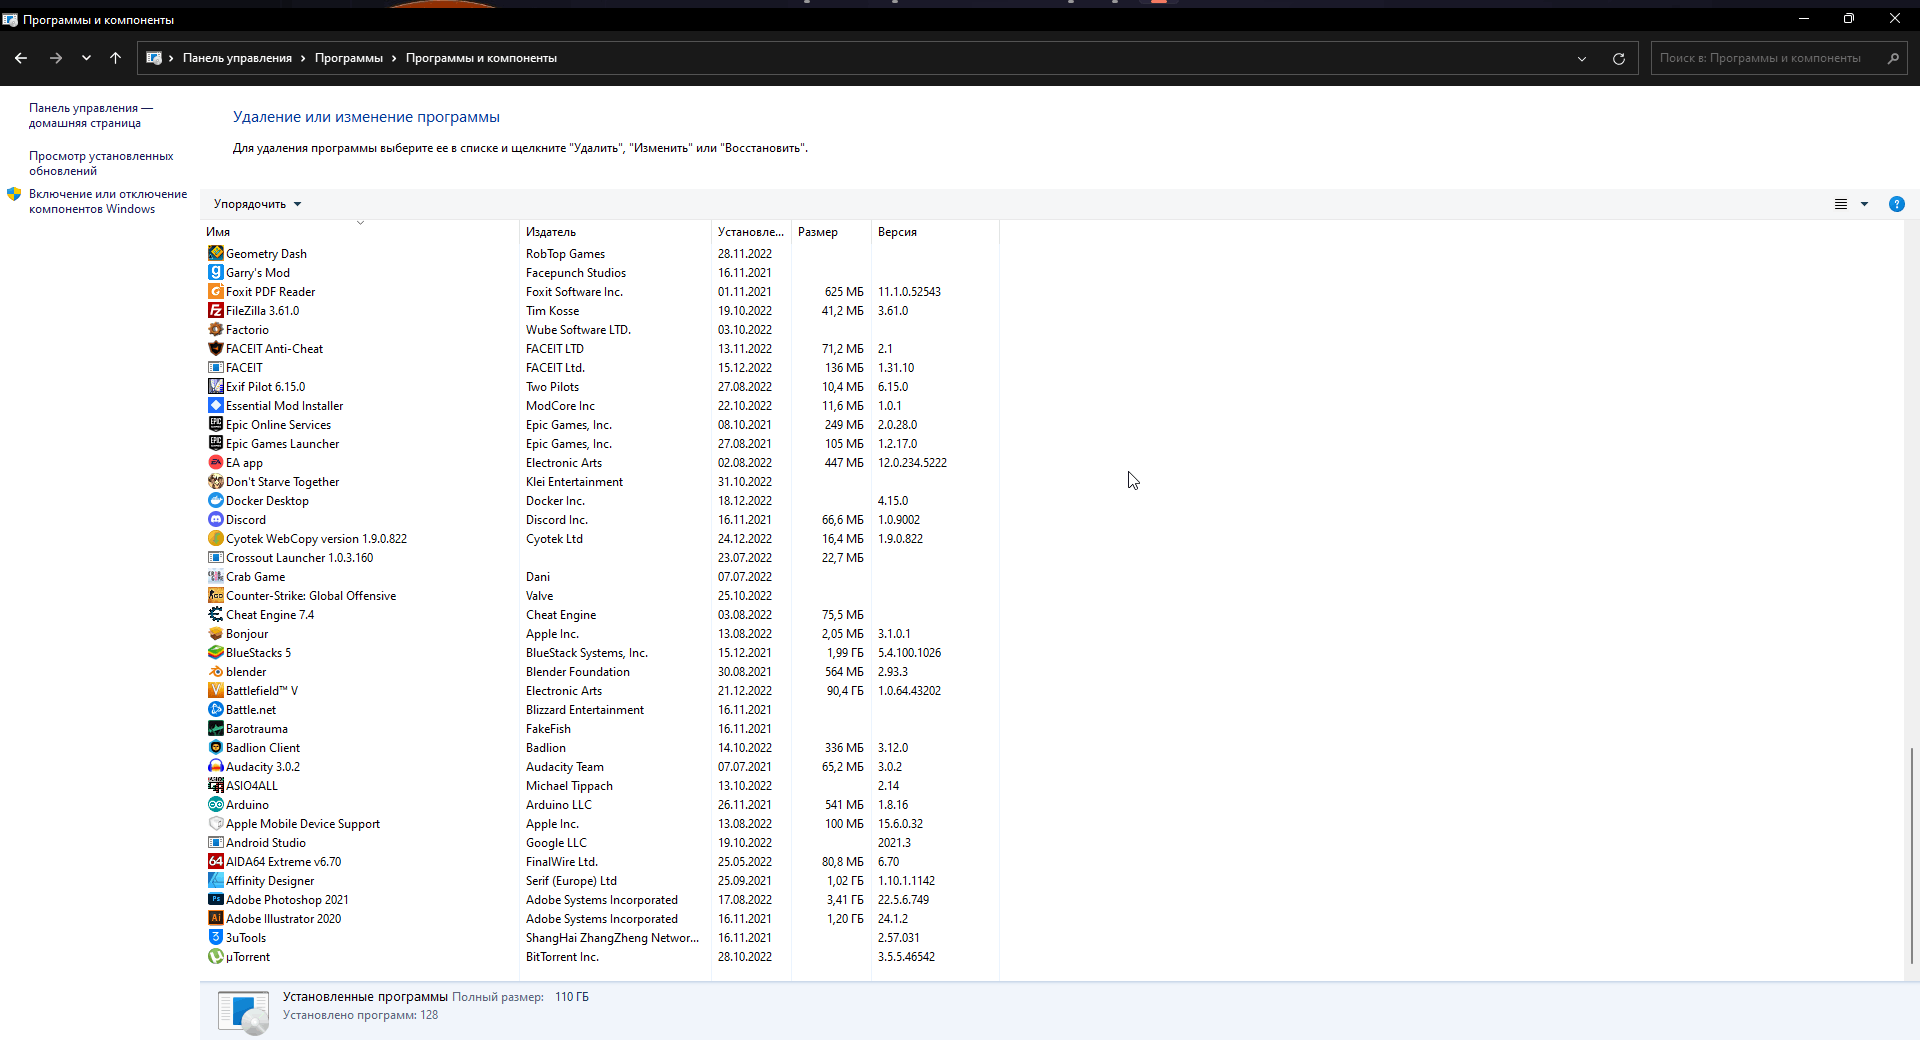Open Просмотр установленных обновлений link

coord(101,163)
